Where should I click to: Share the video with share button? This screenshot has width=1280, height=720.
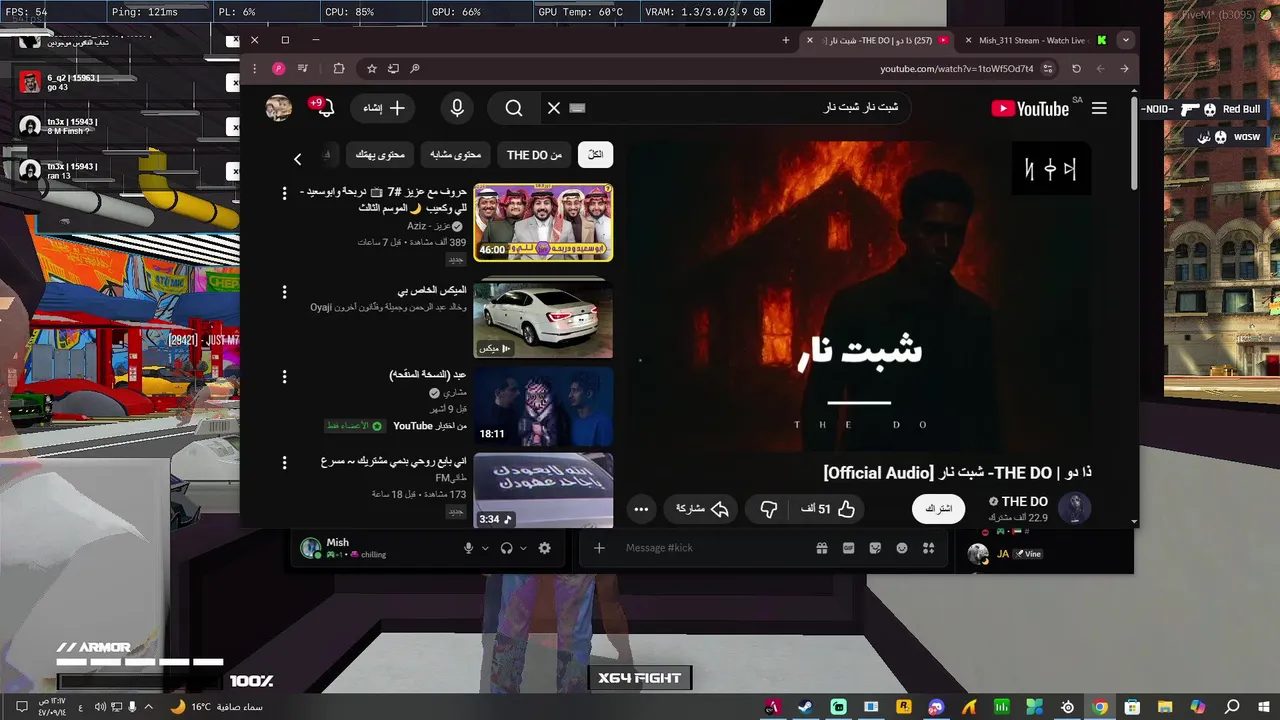click(x=702, y=509)
